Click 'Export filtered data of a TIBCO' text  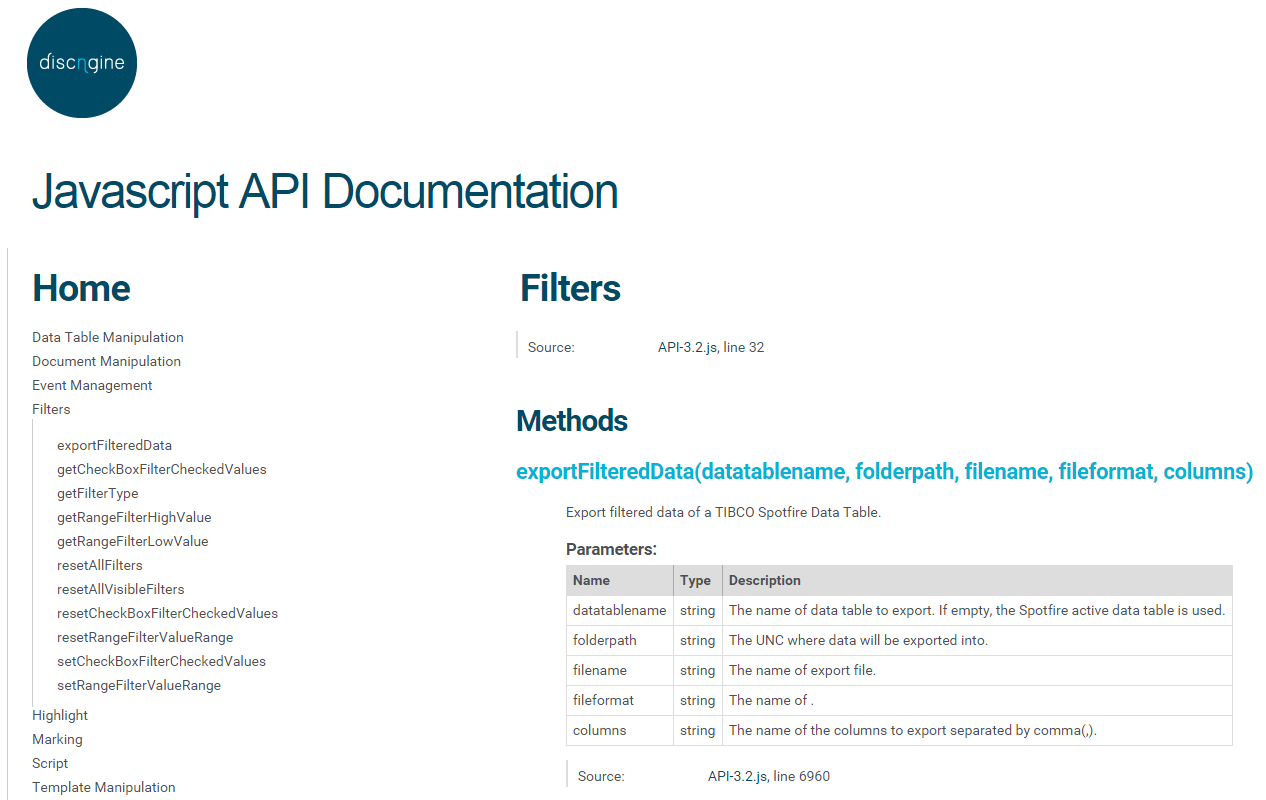tap(723, 512)
